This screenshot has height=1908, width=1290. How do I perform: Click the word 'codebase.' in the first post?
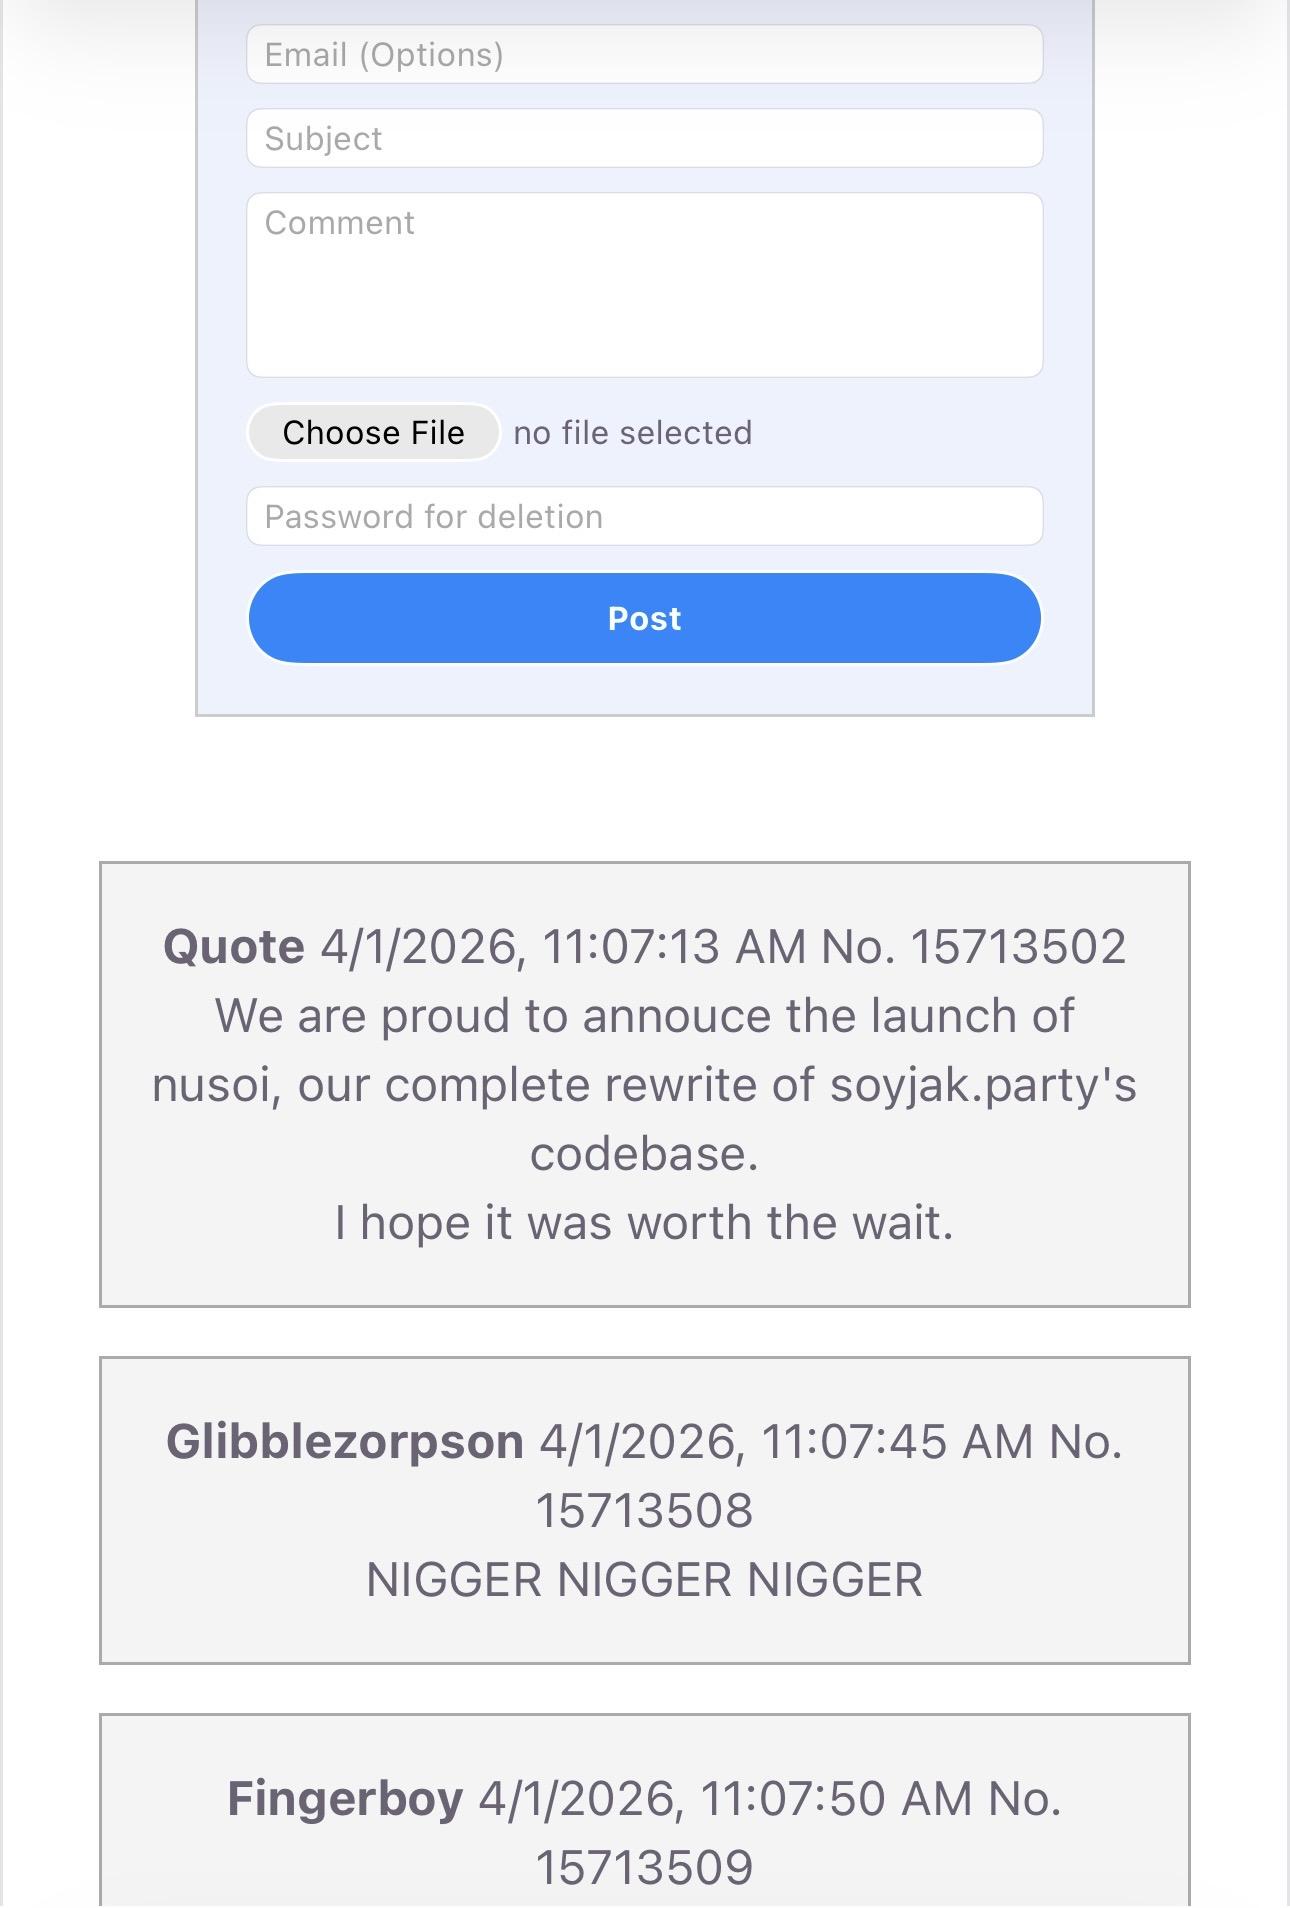point(644,1154)
